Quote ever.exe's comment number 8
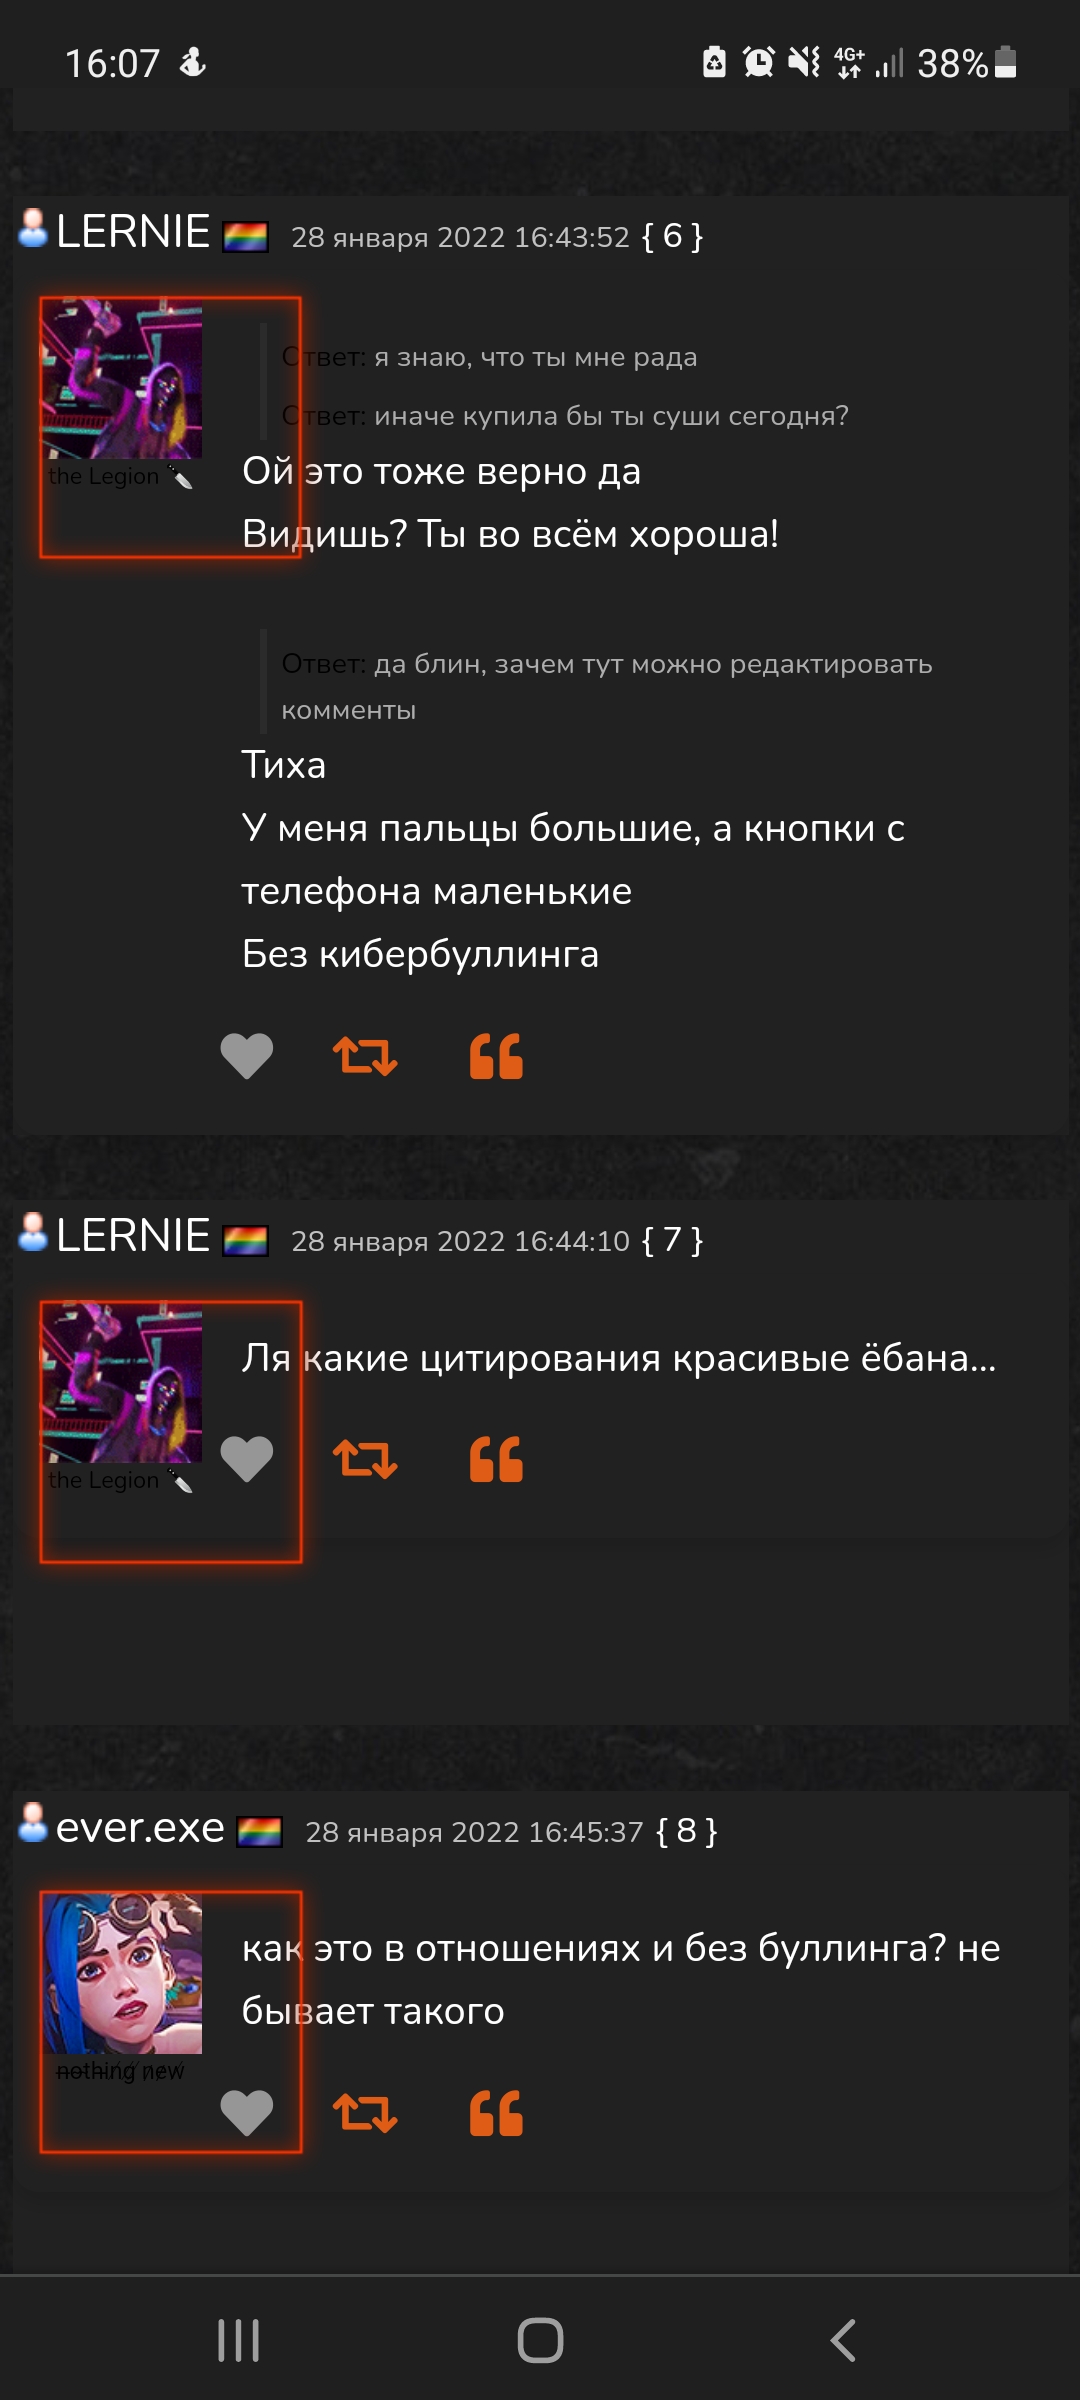 [496, 2113]
